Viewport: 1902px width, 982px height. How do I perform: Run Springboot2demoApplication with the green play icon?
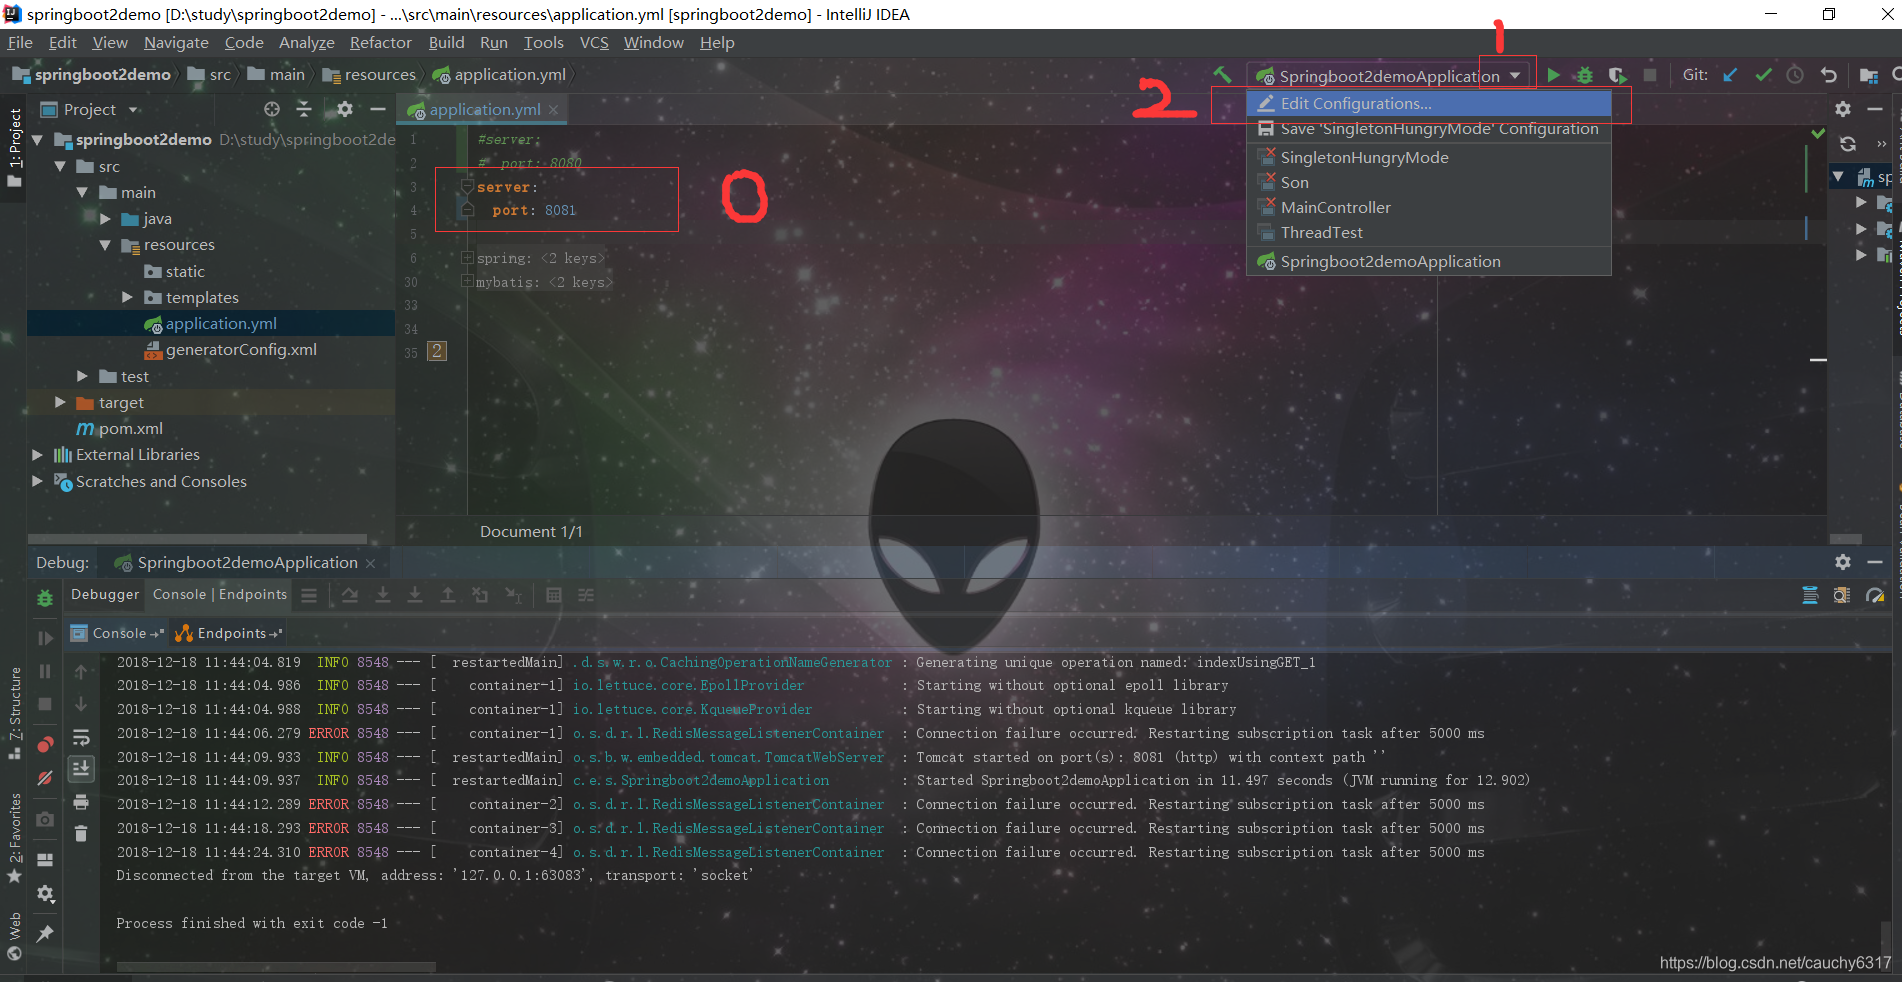click(1553, 75)
